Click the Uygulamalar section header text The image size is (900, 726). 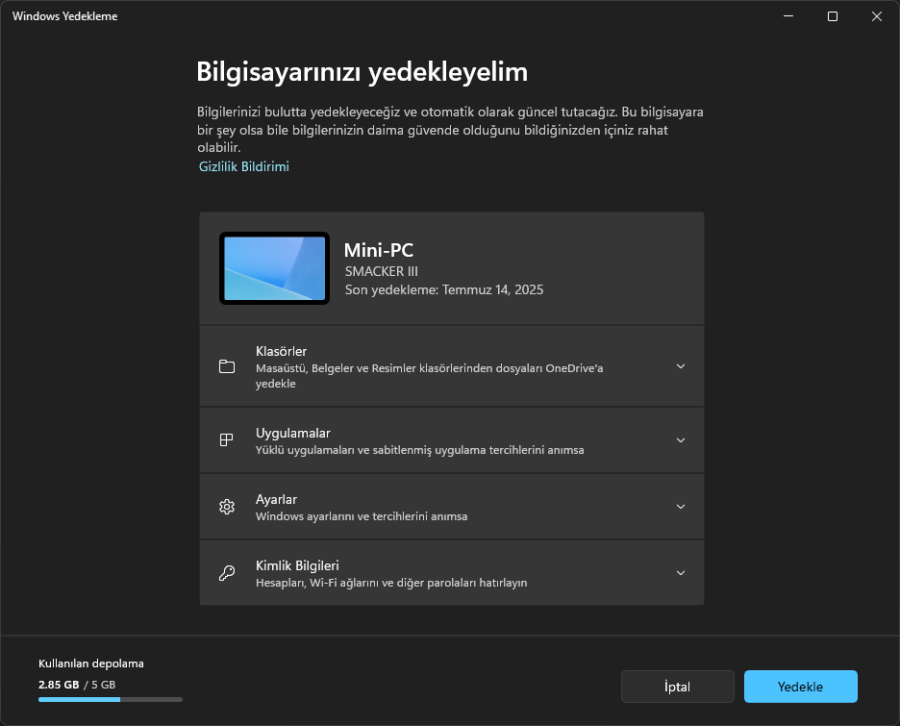coord(291,432)
